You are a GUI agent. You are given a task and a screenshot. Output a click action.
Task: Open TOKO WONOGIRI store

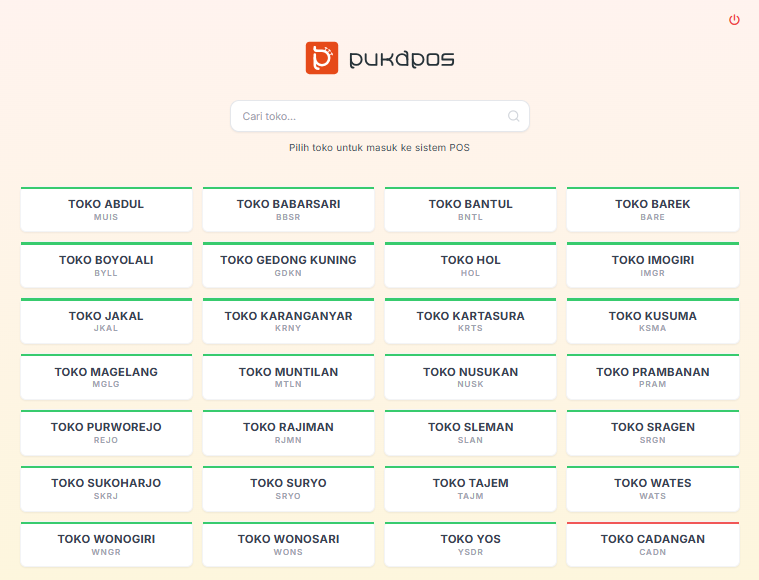pyautogui.click(x=106, y=545)
